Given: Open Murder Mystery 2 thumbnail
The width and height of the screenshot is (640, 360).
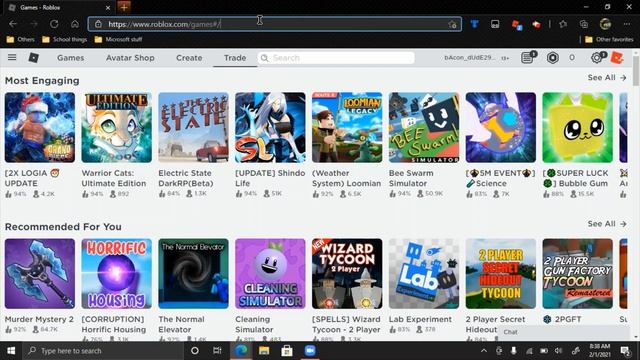Looking at the screenshot, I should pyautogui.click(x=40, y=273).
